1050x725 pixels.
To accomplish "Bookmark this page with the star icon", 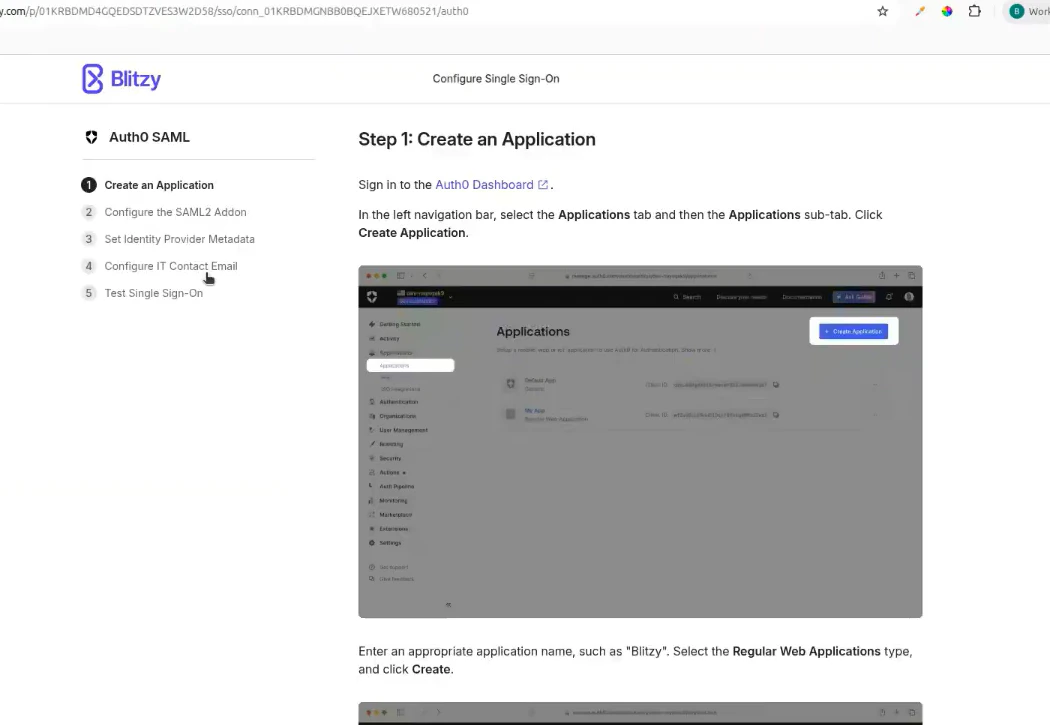I will [x=883, y=11].
